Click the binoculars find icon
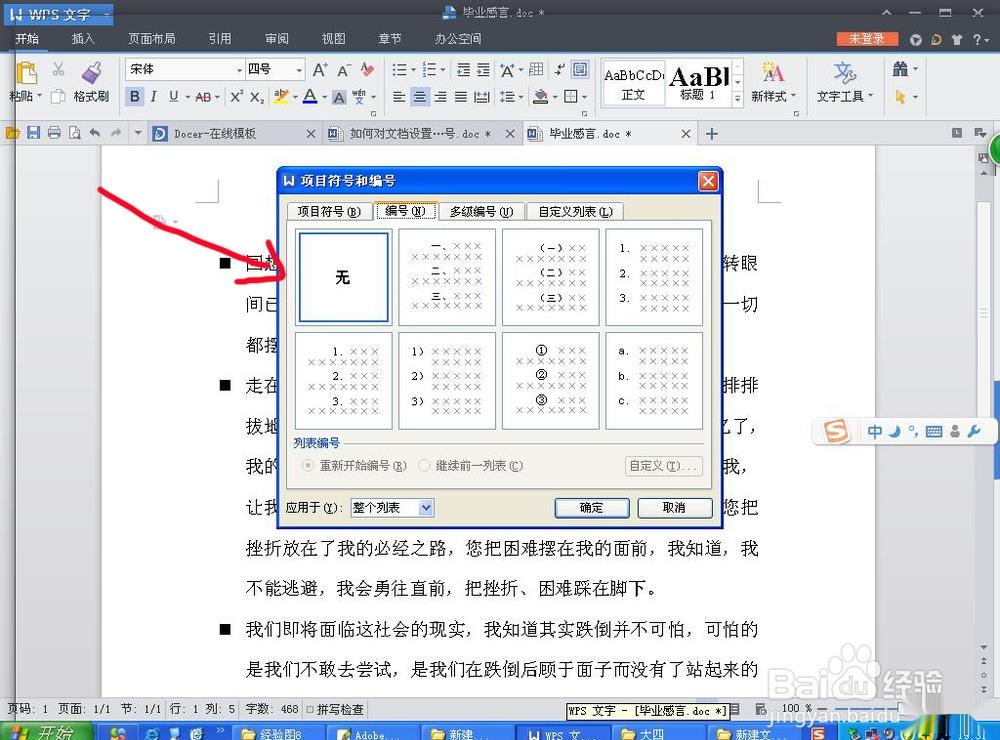 [900, 69]
